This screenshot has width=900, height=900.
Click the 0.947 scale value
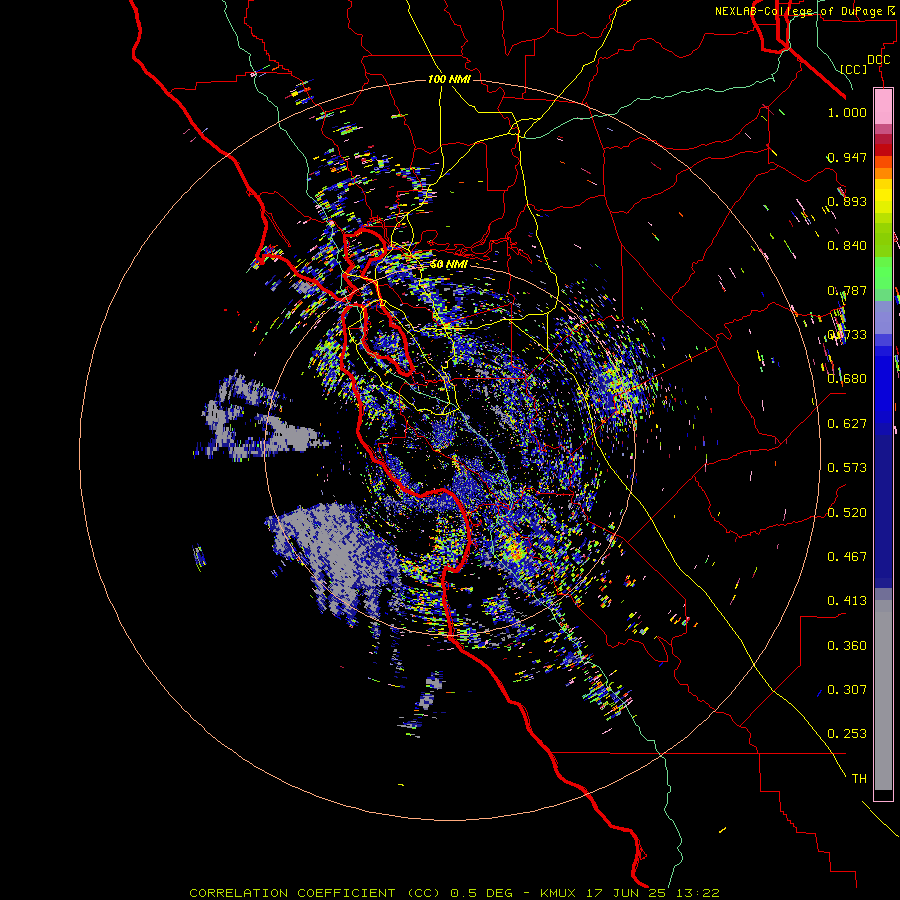click(847, 157)
